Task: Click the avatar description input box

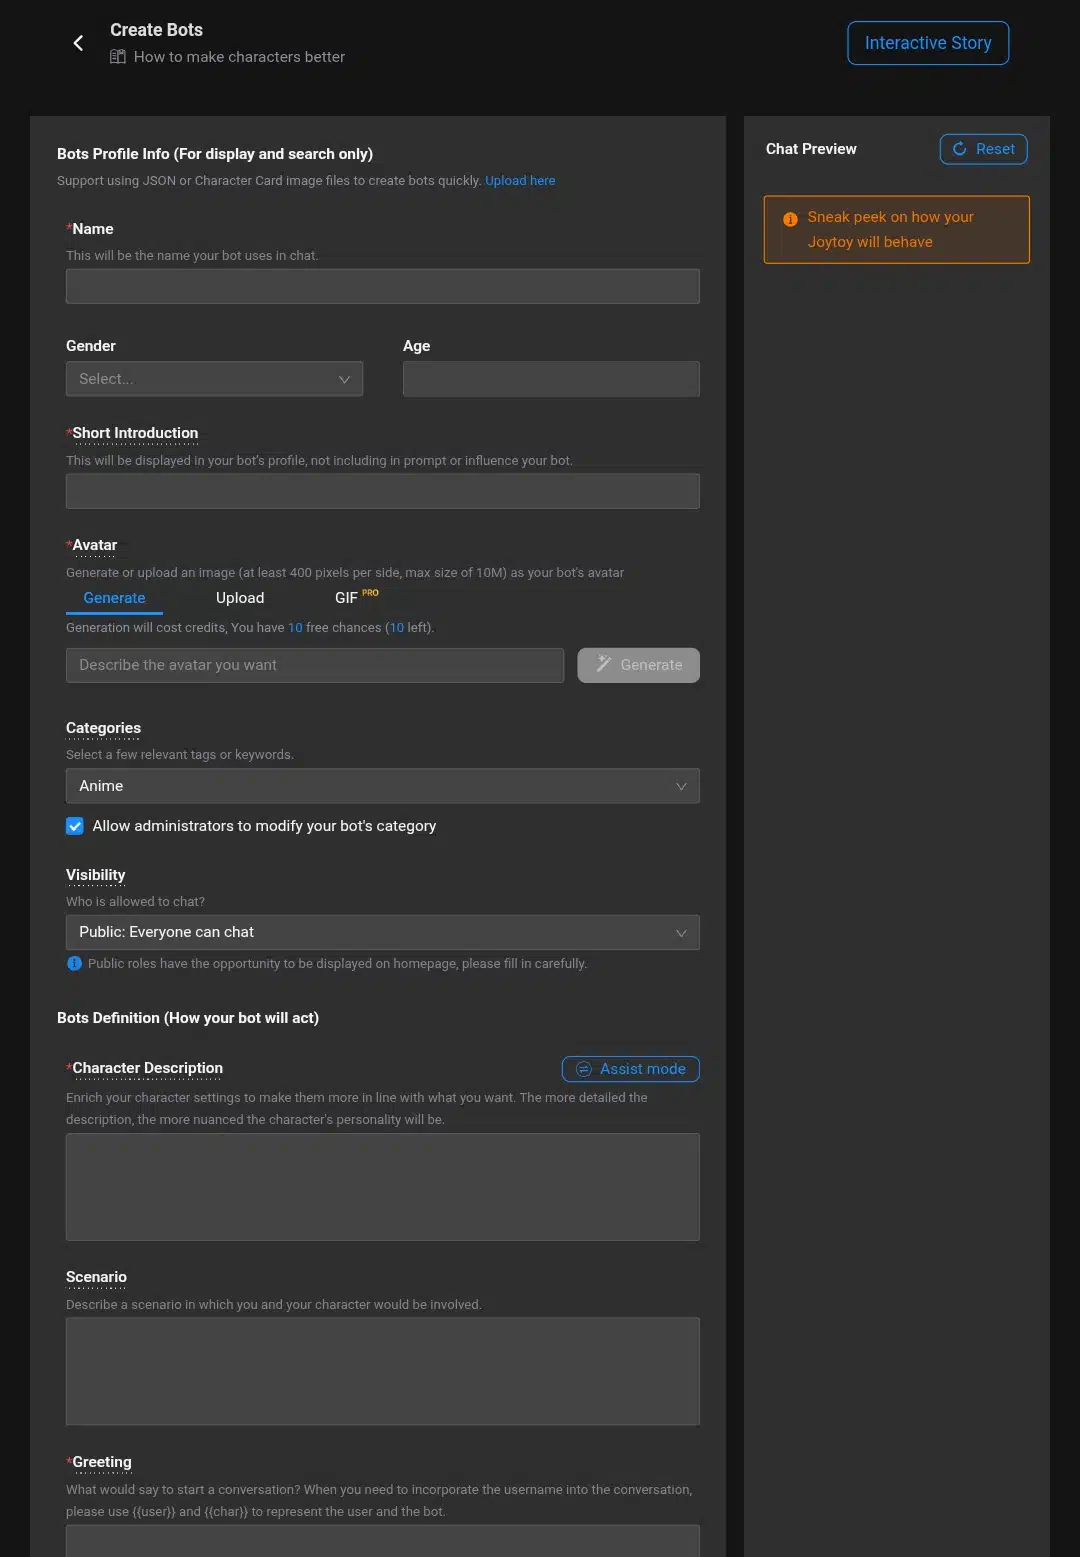Action: tap(315, 665)
